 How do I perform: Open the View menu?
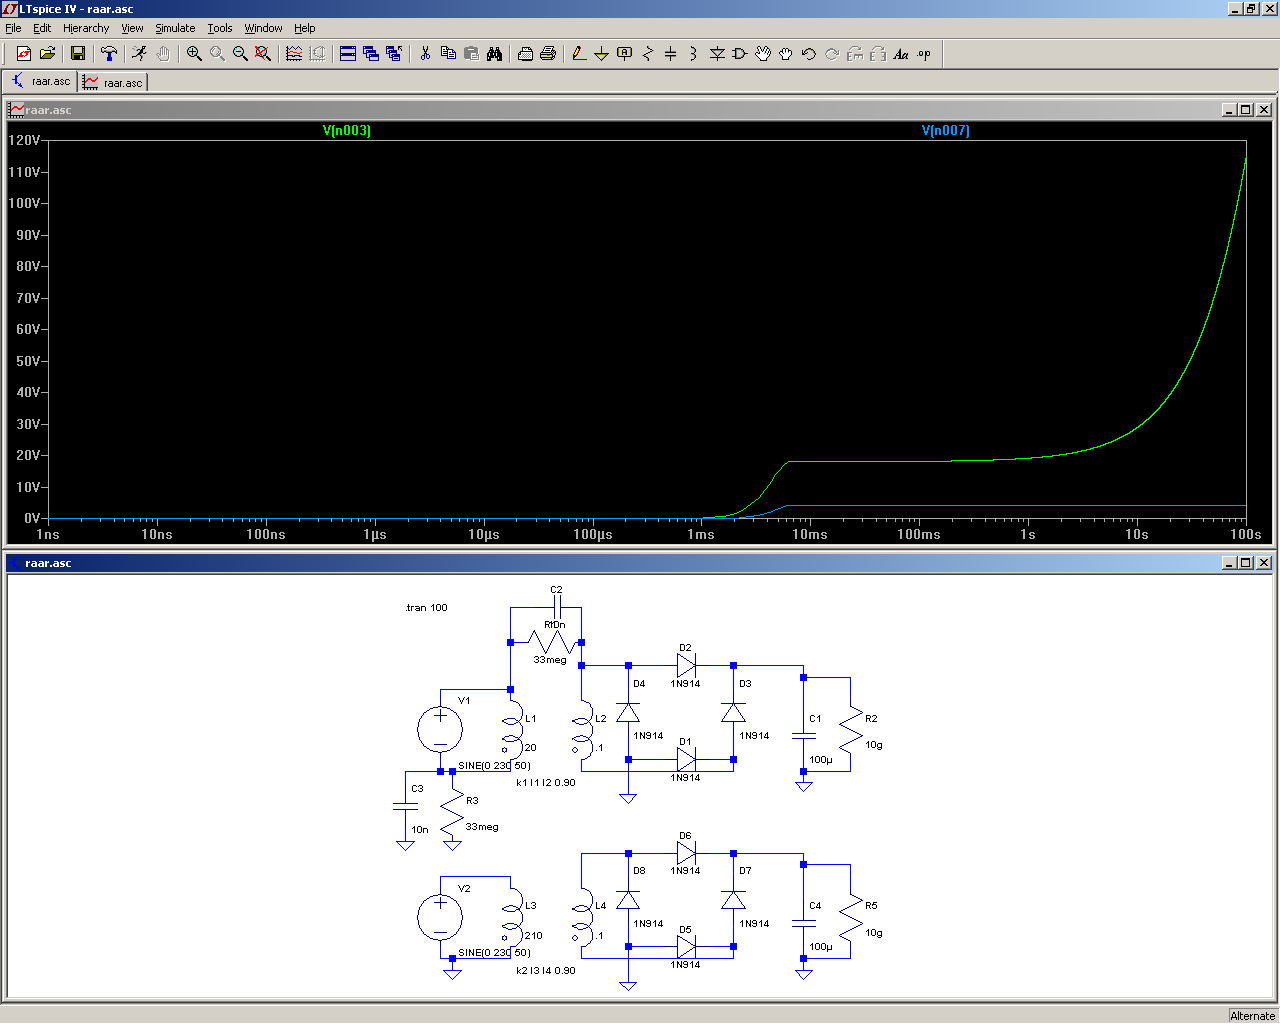[x=133, y=28]
